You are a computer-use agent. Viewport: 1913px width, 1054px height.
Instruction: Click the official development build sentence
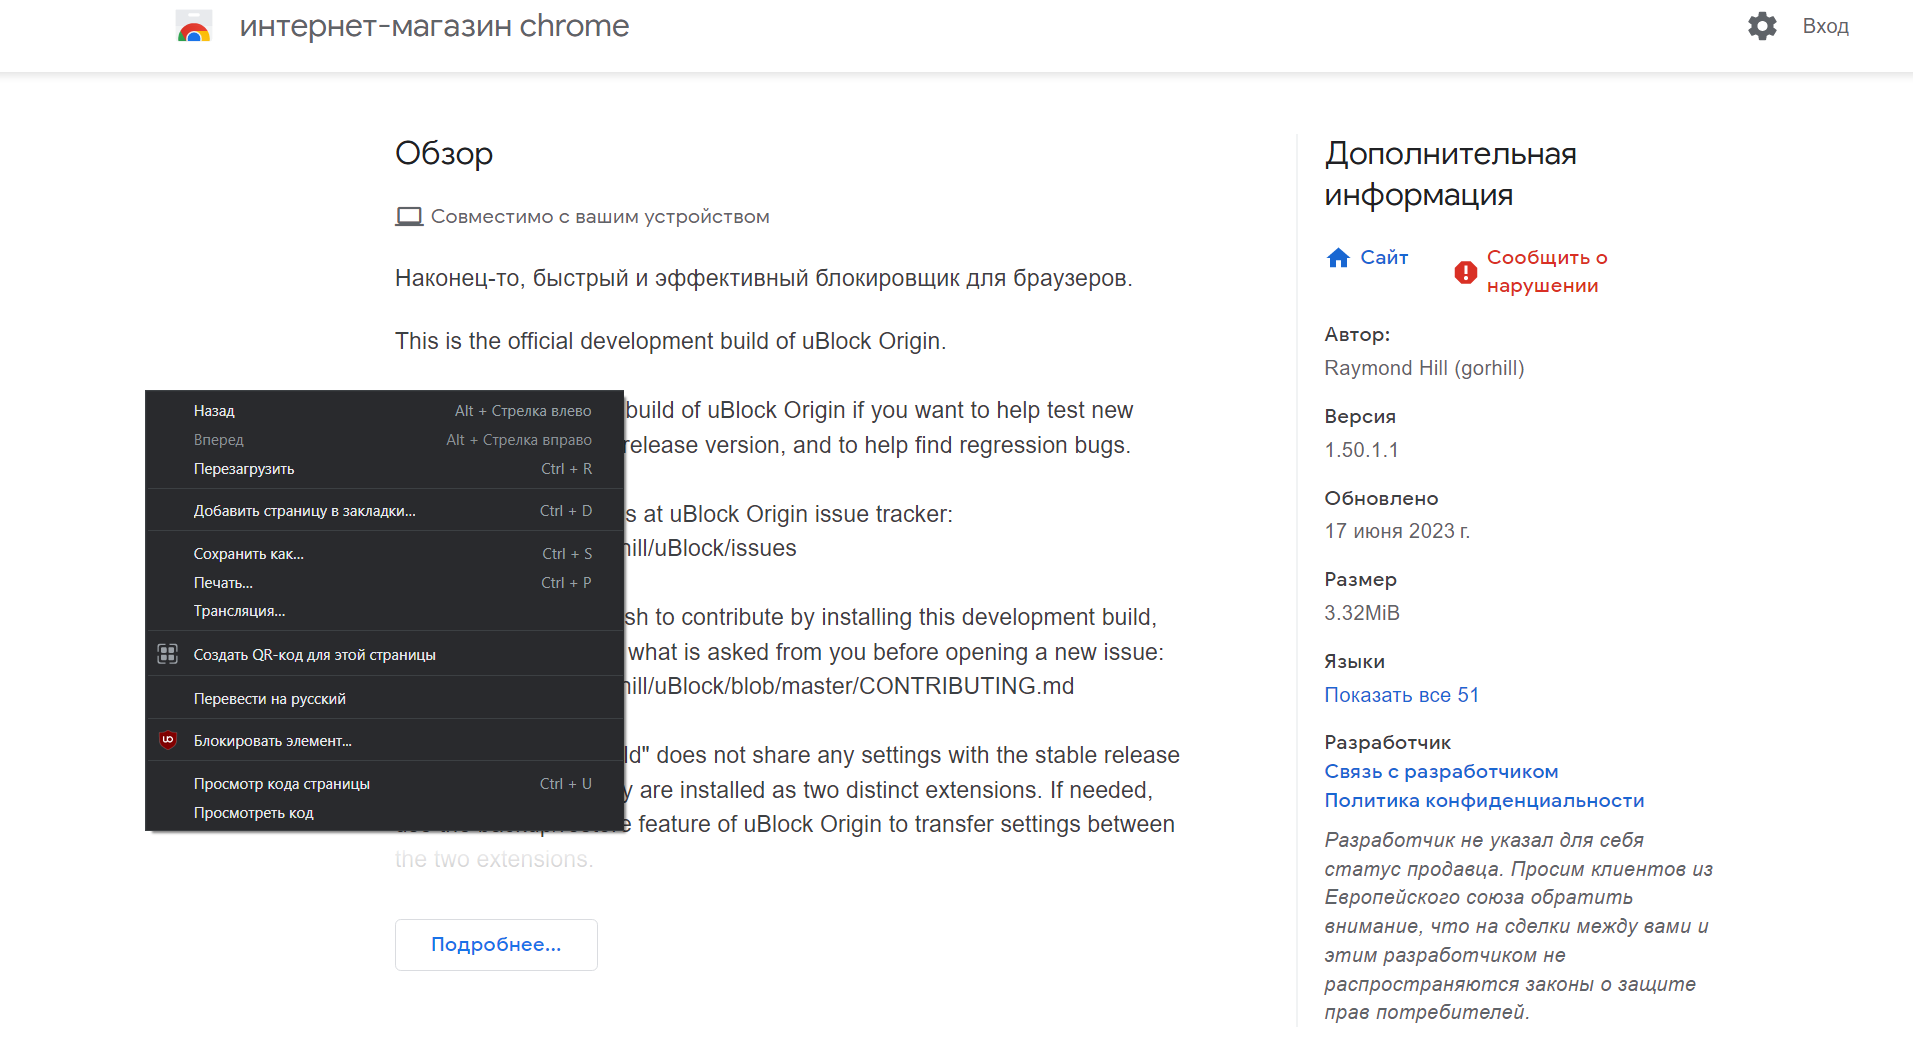[670, 341]
